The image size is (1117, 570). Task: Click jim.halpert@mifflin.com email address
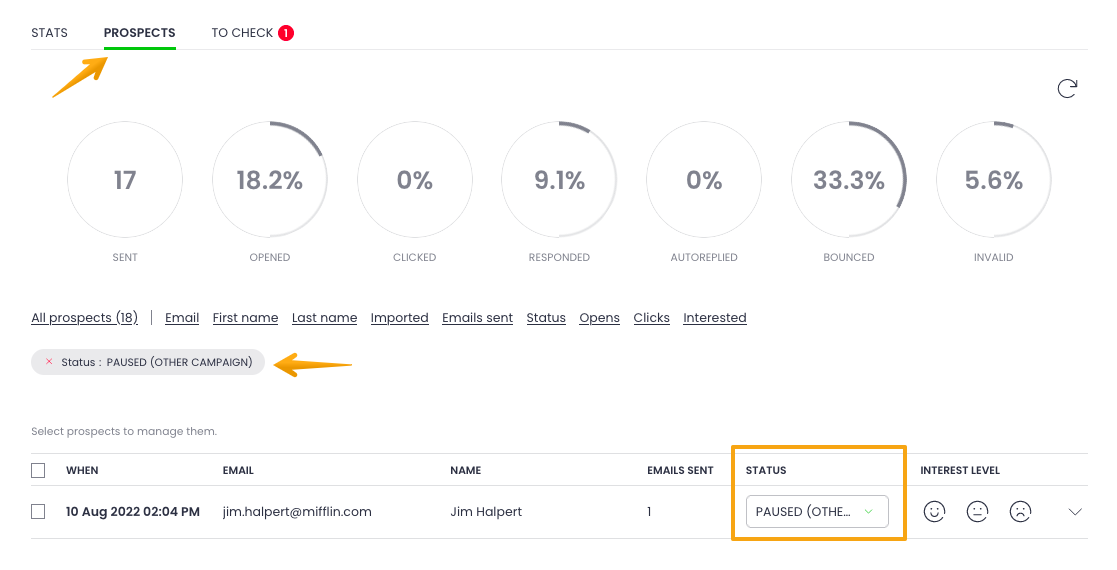[x=297, y=512]
